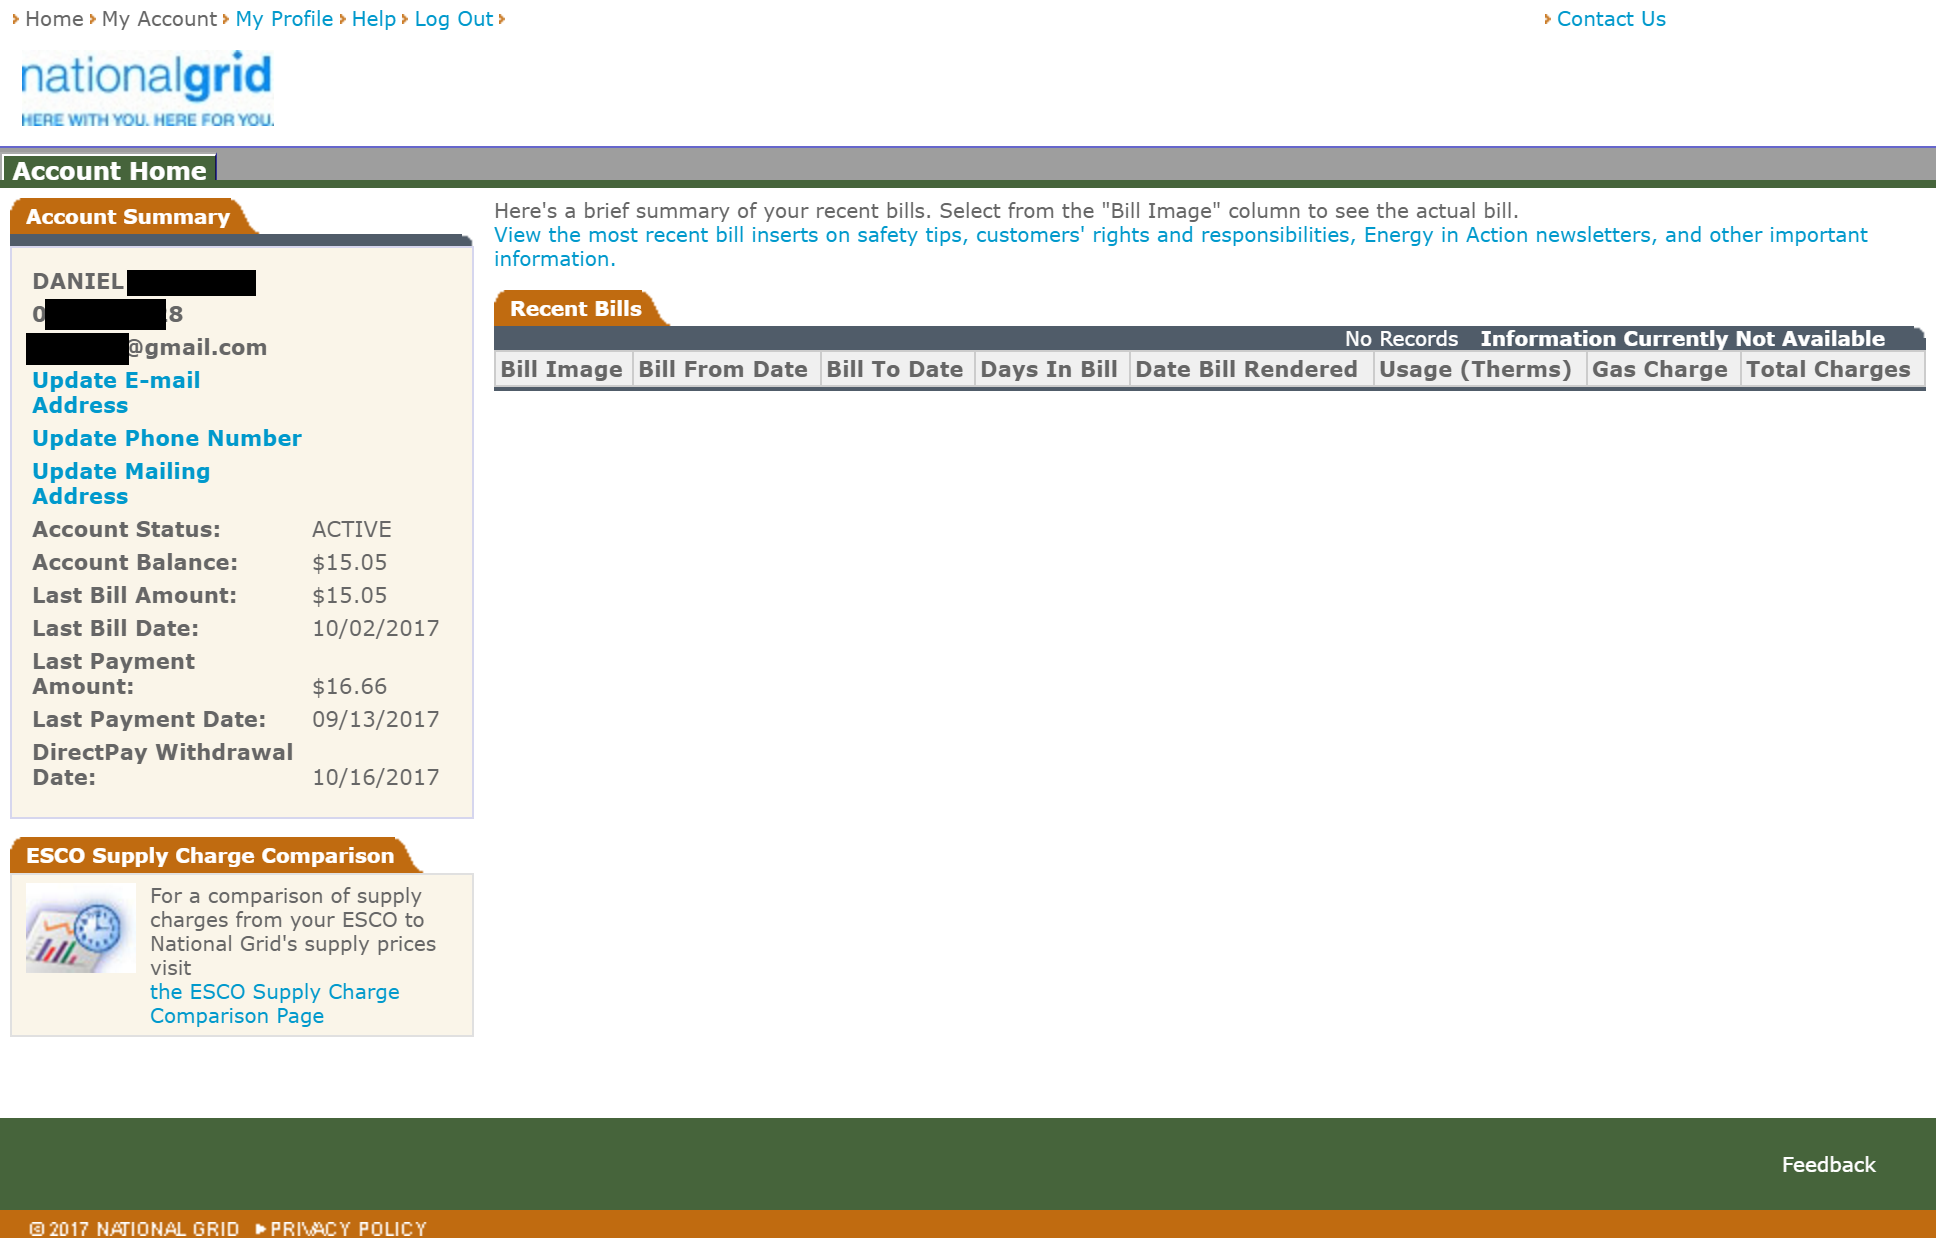Click the Days In Bill column header
Viewport: 1936px width, 1238px height.
(1049, 369)
